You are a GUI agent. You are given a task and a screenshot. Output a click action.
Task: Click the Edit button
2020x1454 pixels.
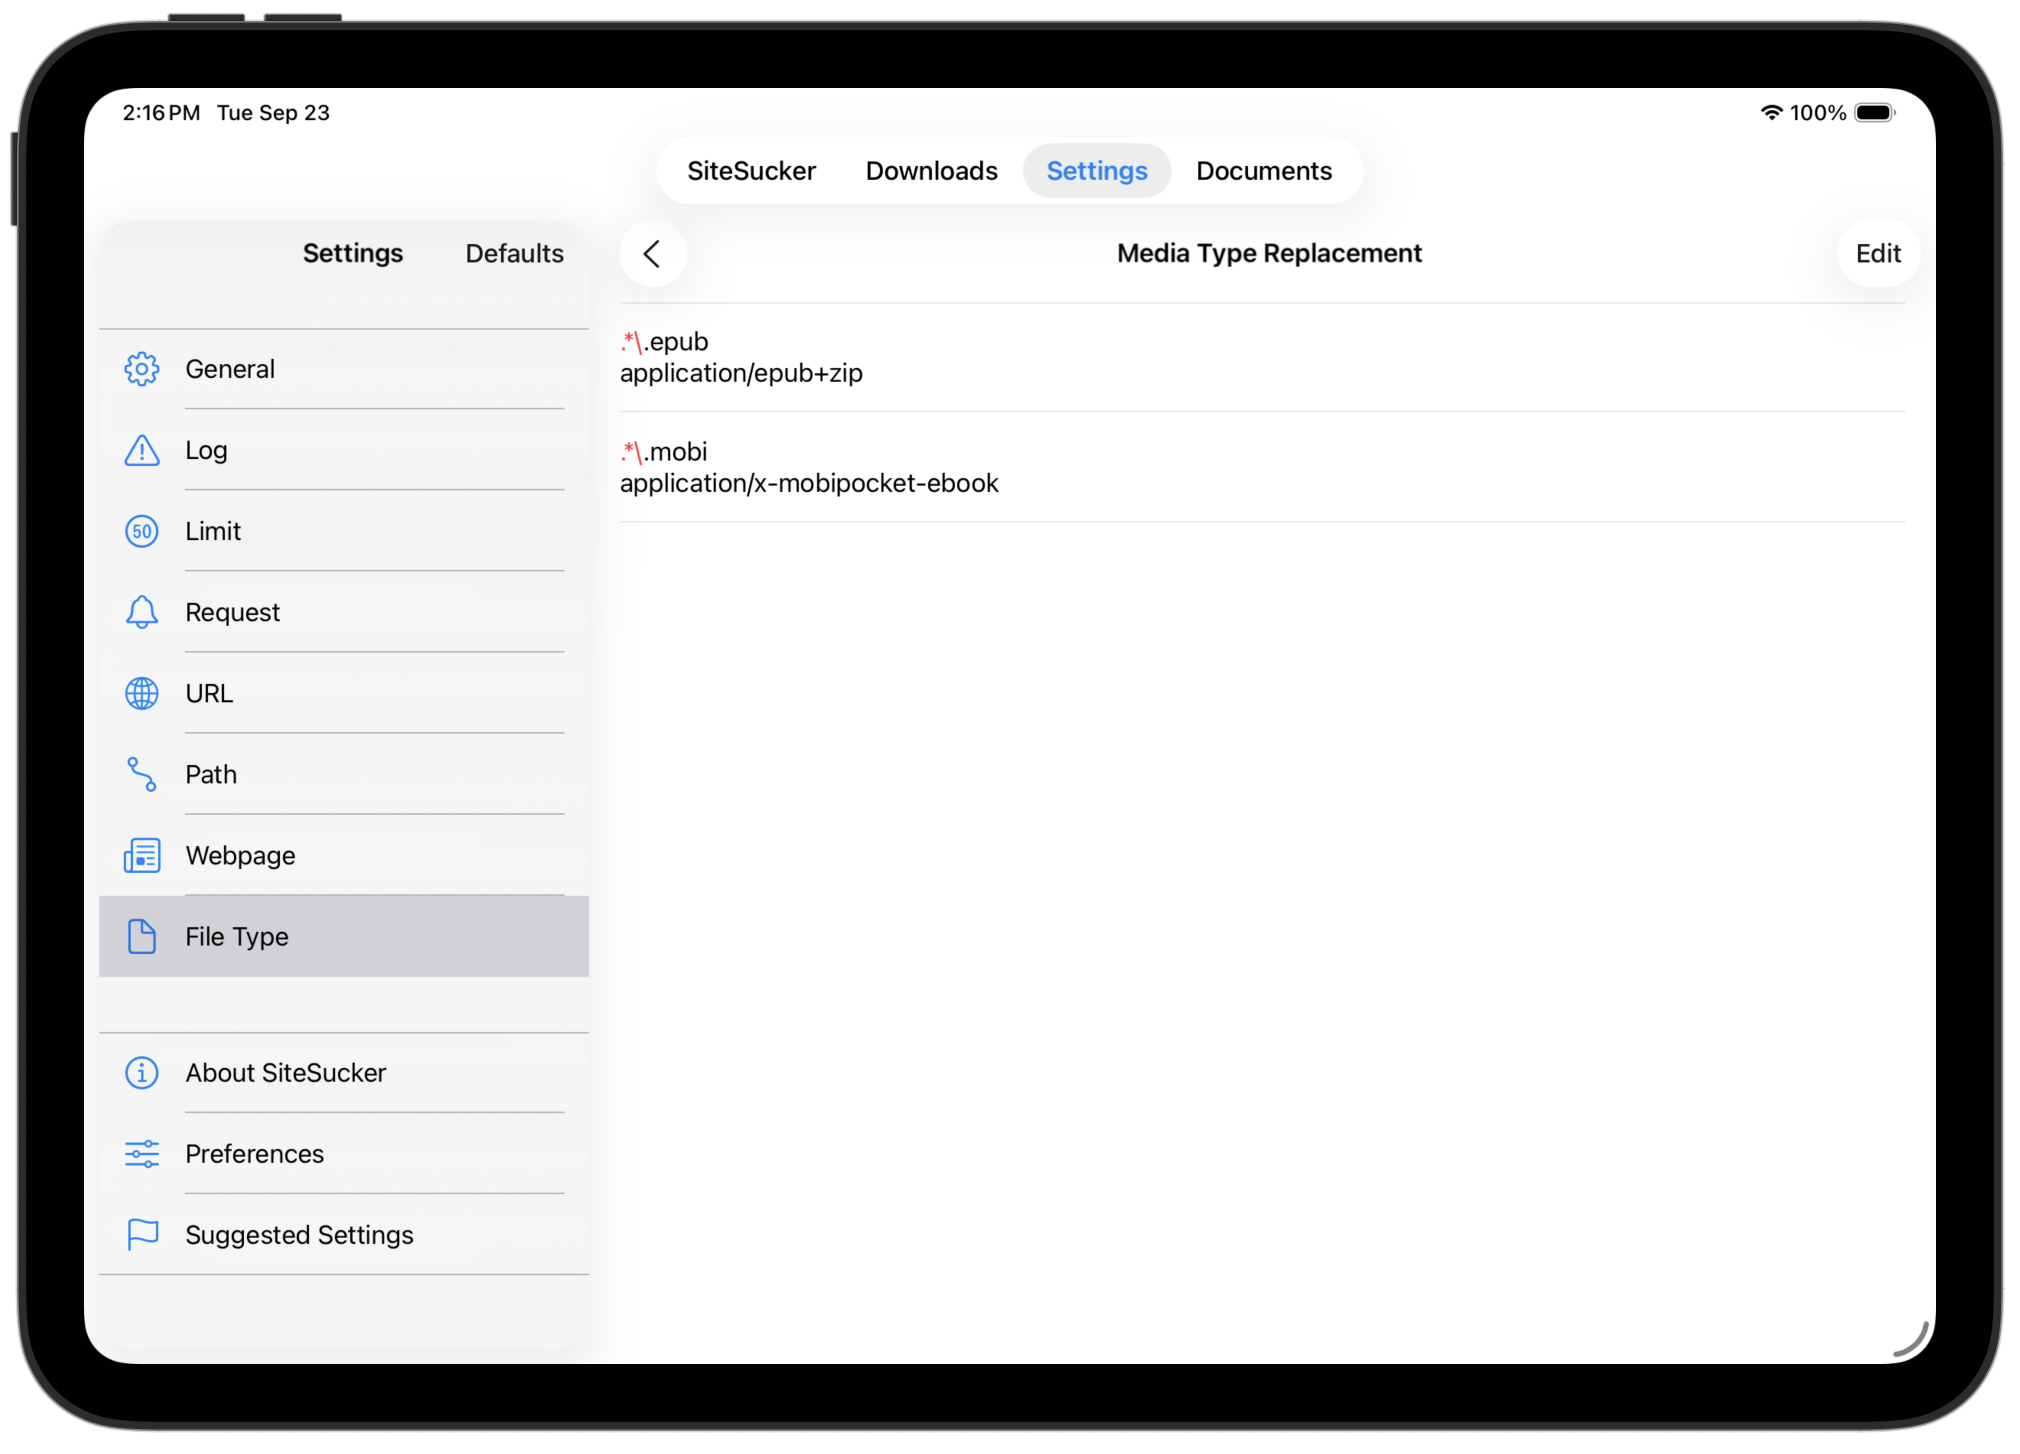click(1877, 253)
